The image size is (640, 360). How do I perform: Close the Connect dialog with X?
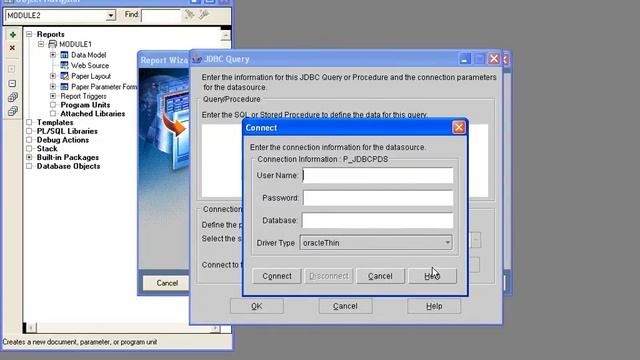point(459,127)
